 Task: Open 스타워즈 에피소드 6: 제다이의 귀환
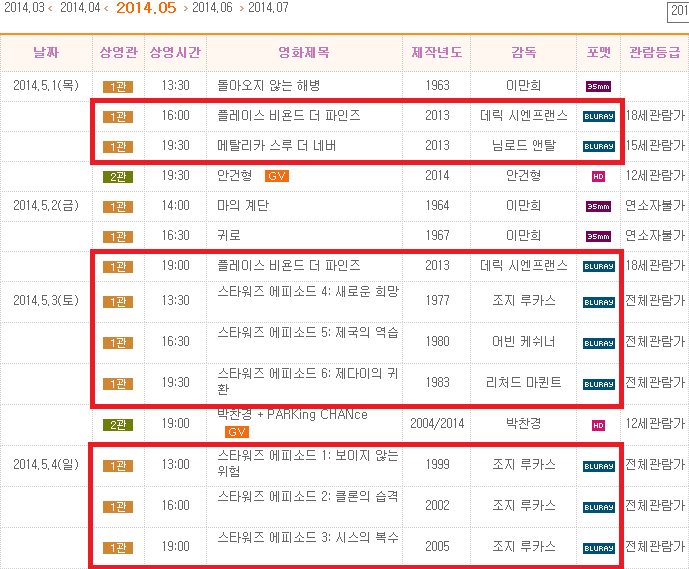[308, 381]
